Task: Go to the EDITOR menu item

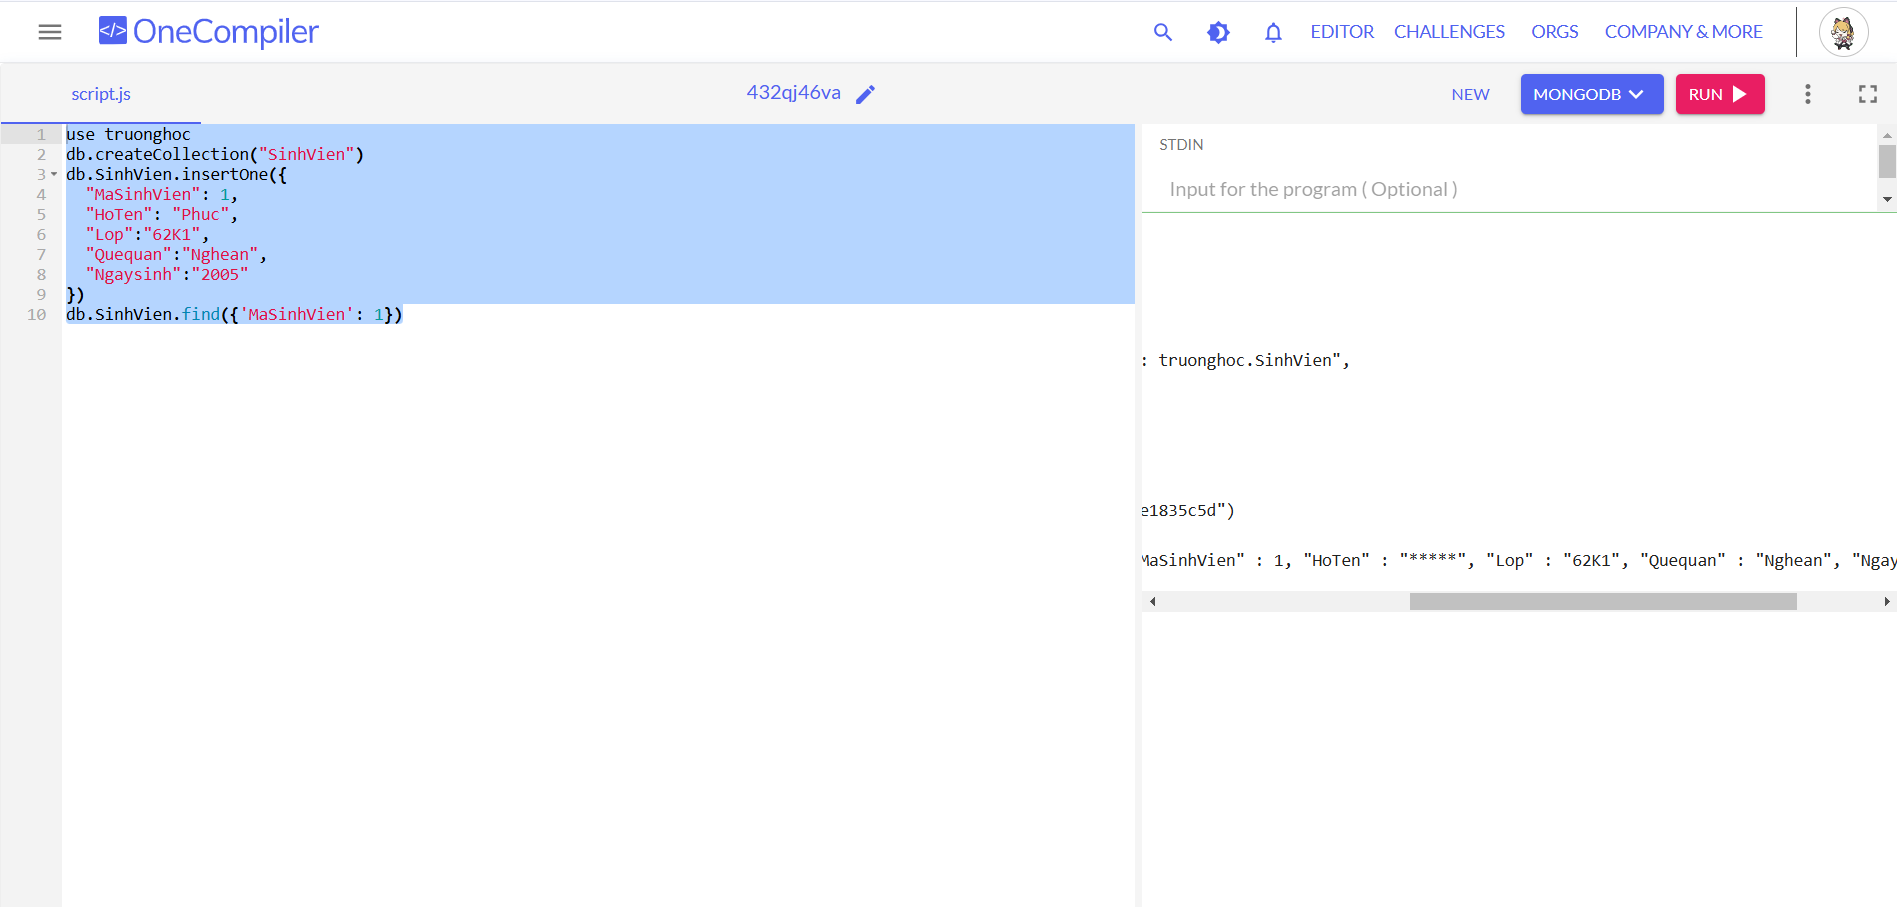Action: pos(1342,32)
